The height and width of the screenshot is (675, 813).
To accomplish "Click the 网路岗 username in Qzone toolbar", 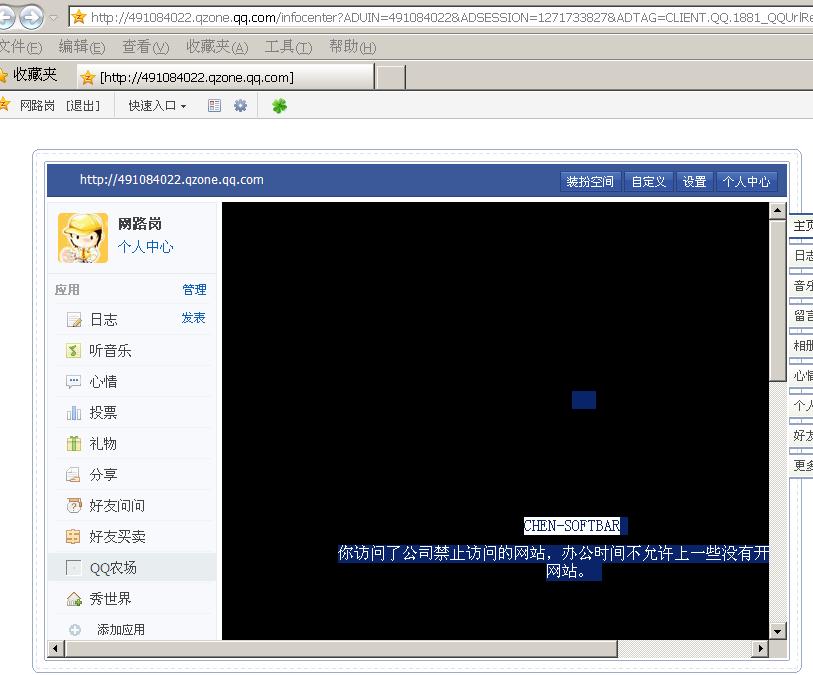I will tap(37, 106).
